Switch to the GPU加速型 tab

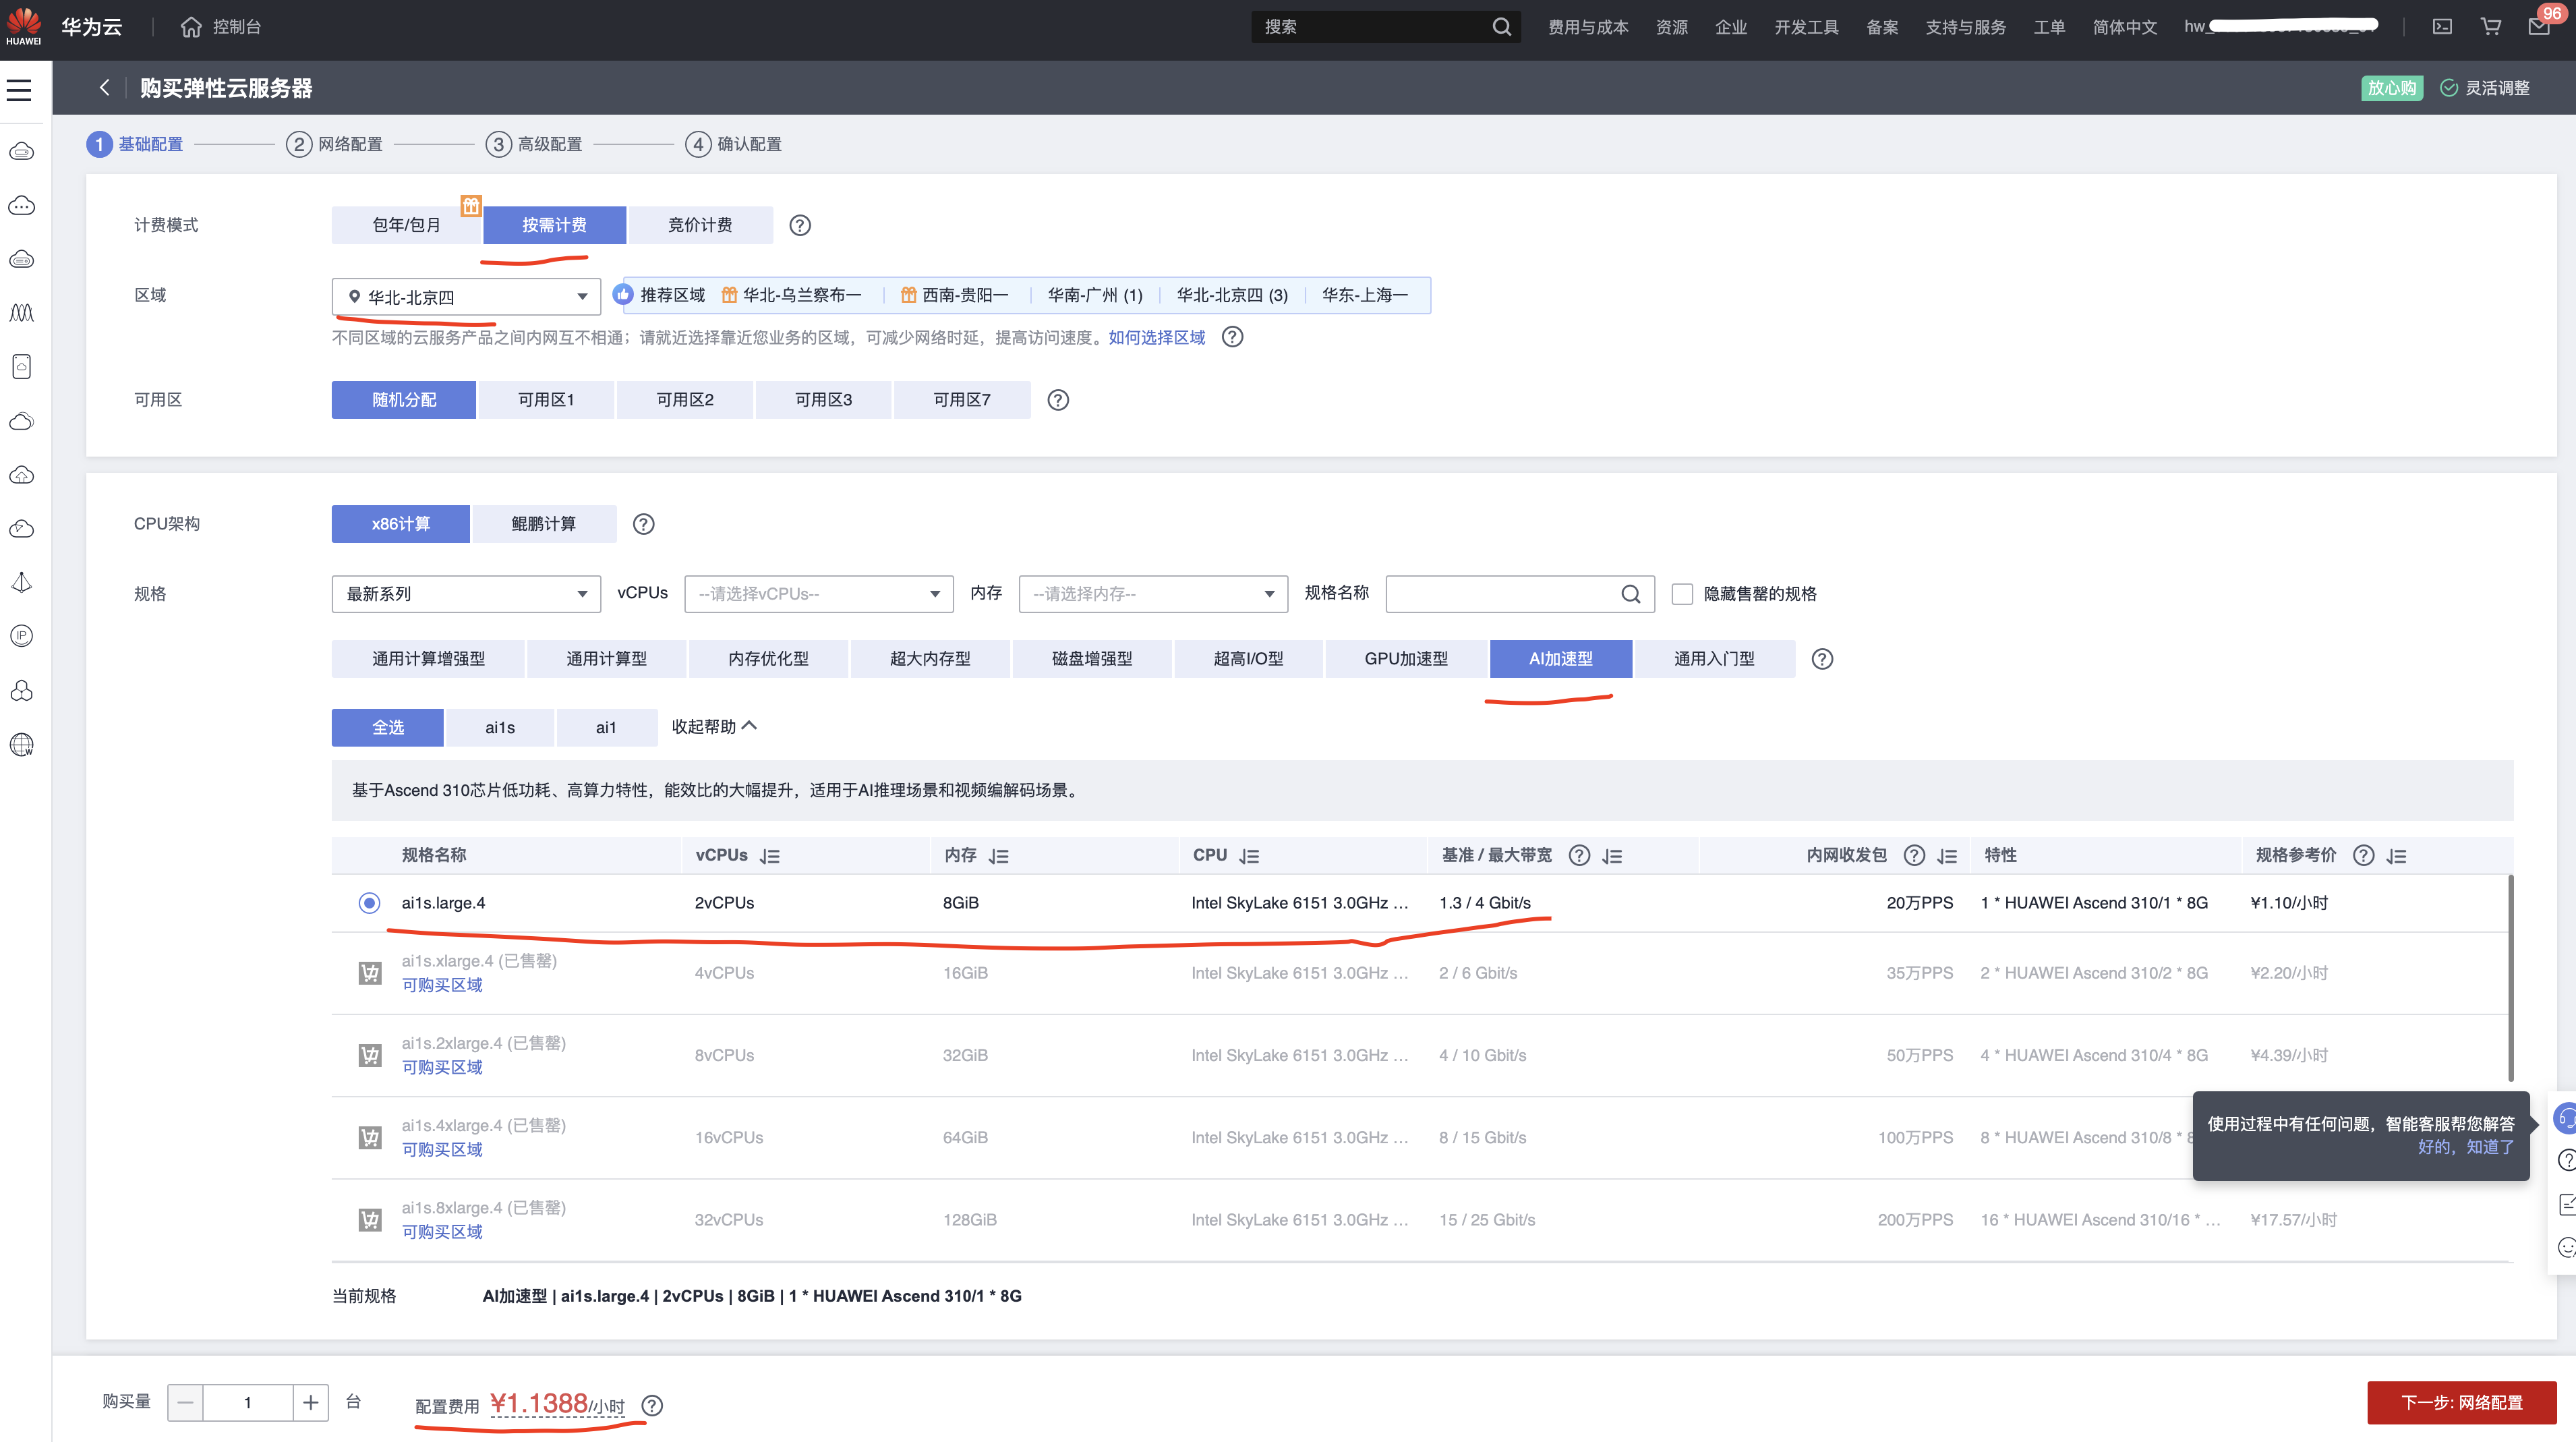(x=1405, y=659)
